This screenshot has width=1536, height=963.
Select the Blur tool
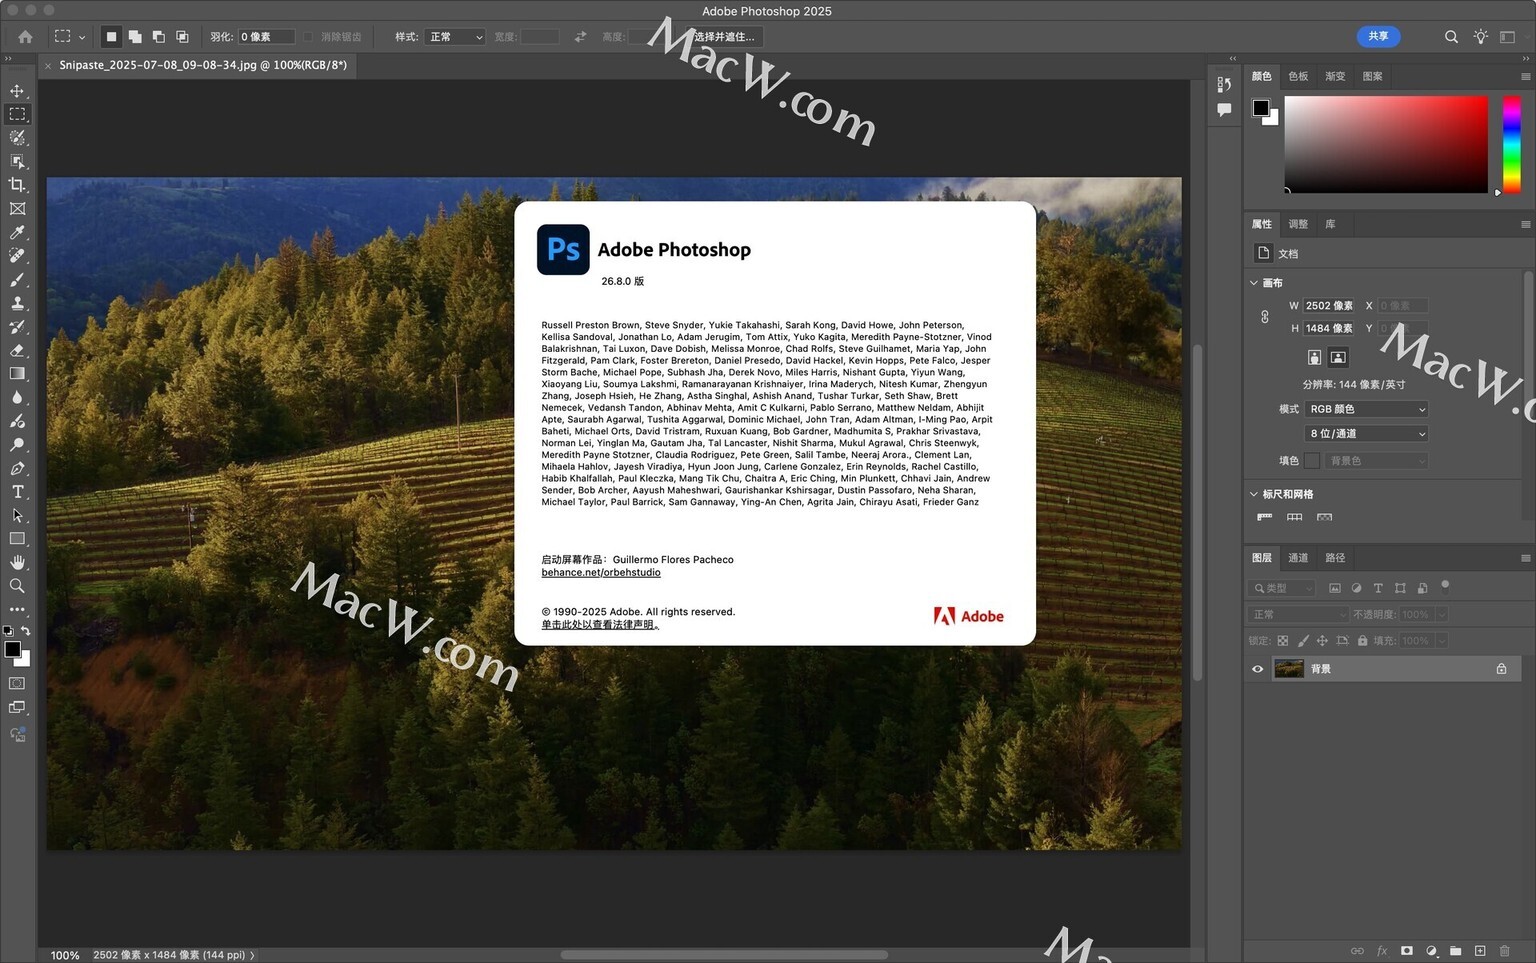coord(17,397)
